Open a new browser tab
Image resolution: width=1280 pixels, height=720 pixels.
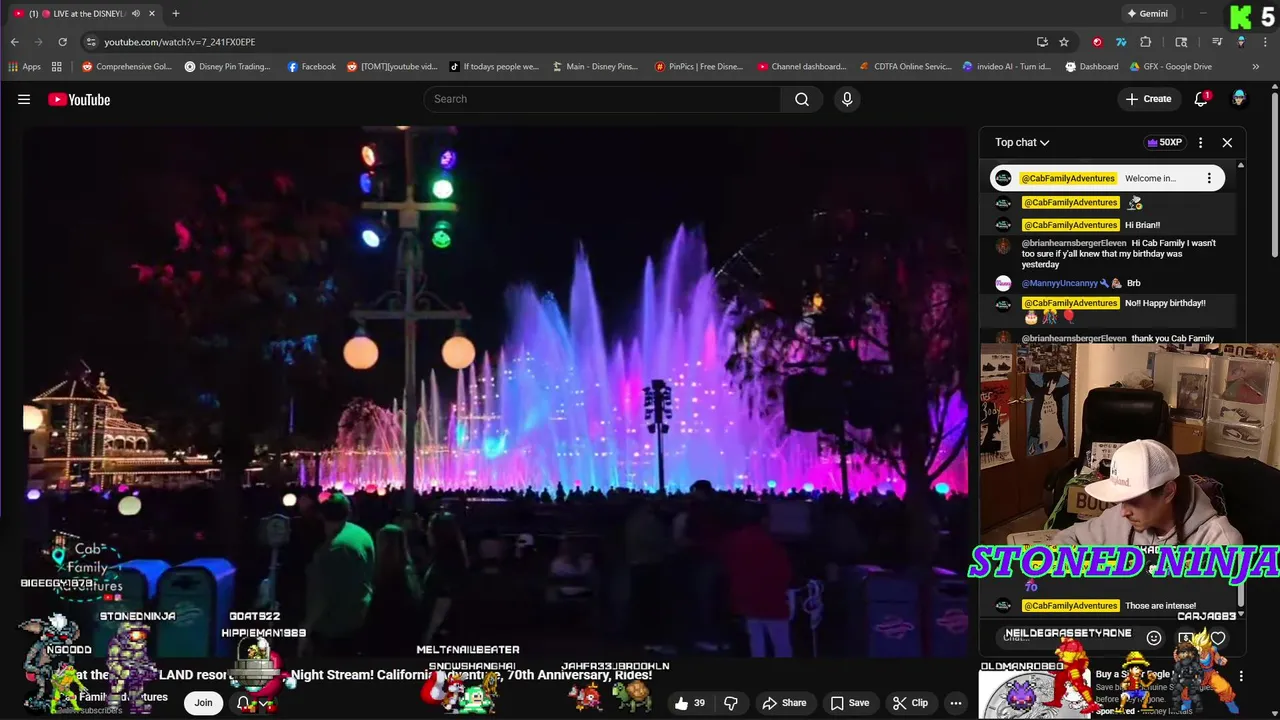pyautogui.click(x=175, y=14)
